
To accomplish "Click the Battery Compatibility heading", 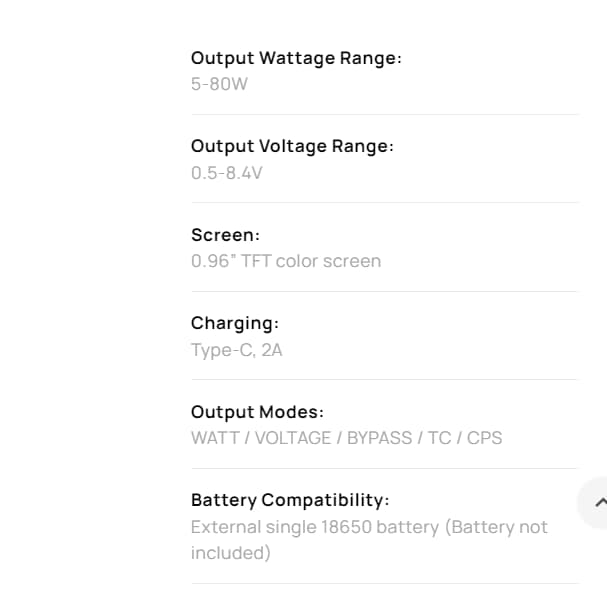I will [x=290, y=500].
